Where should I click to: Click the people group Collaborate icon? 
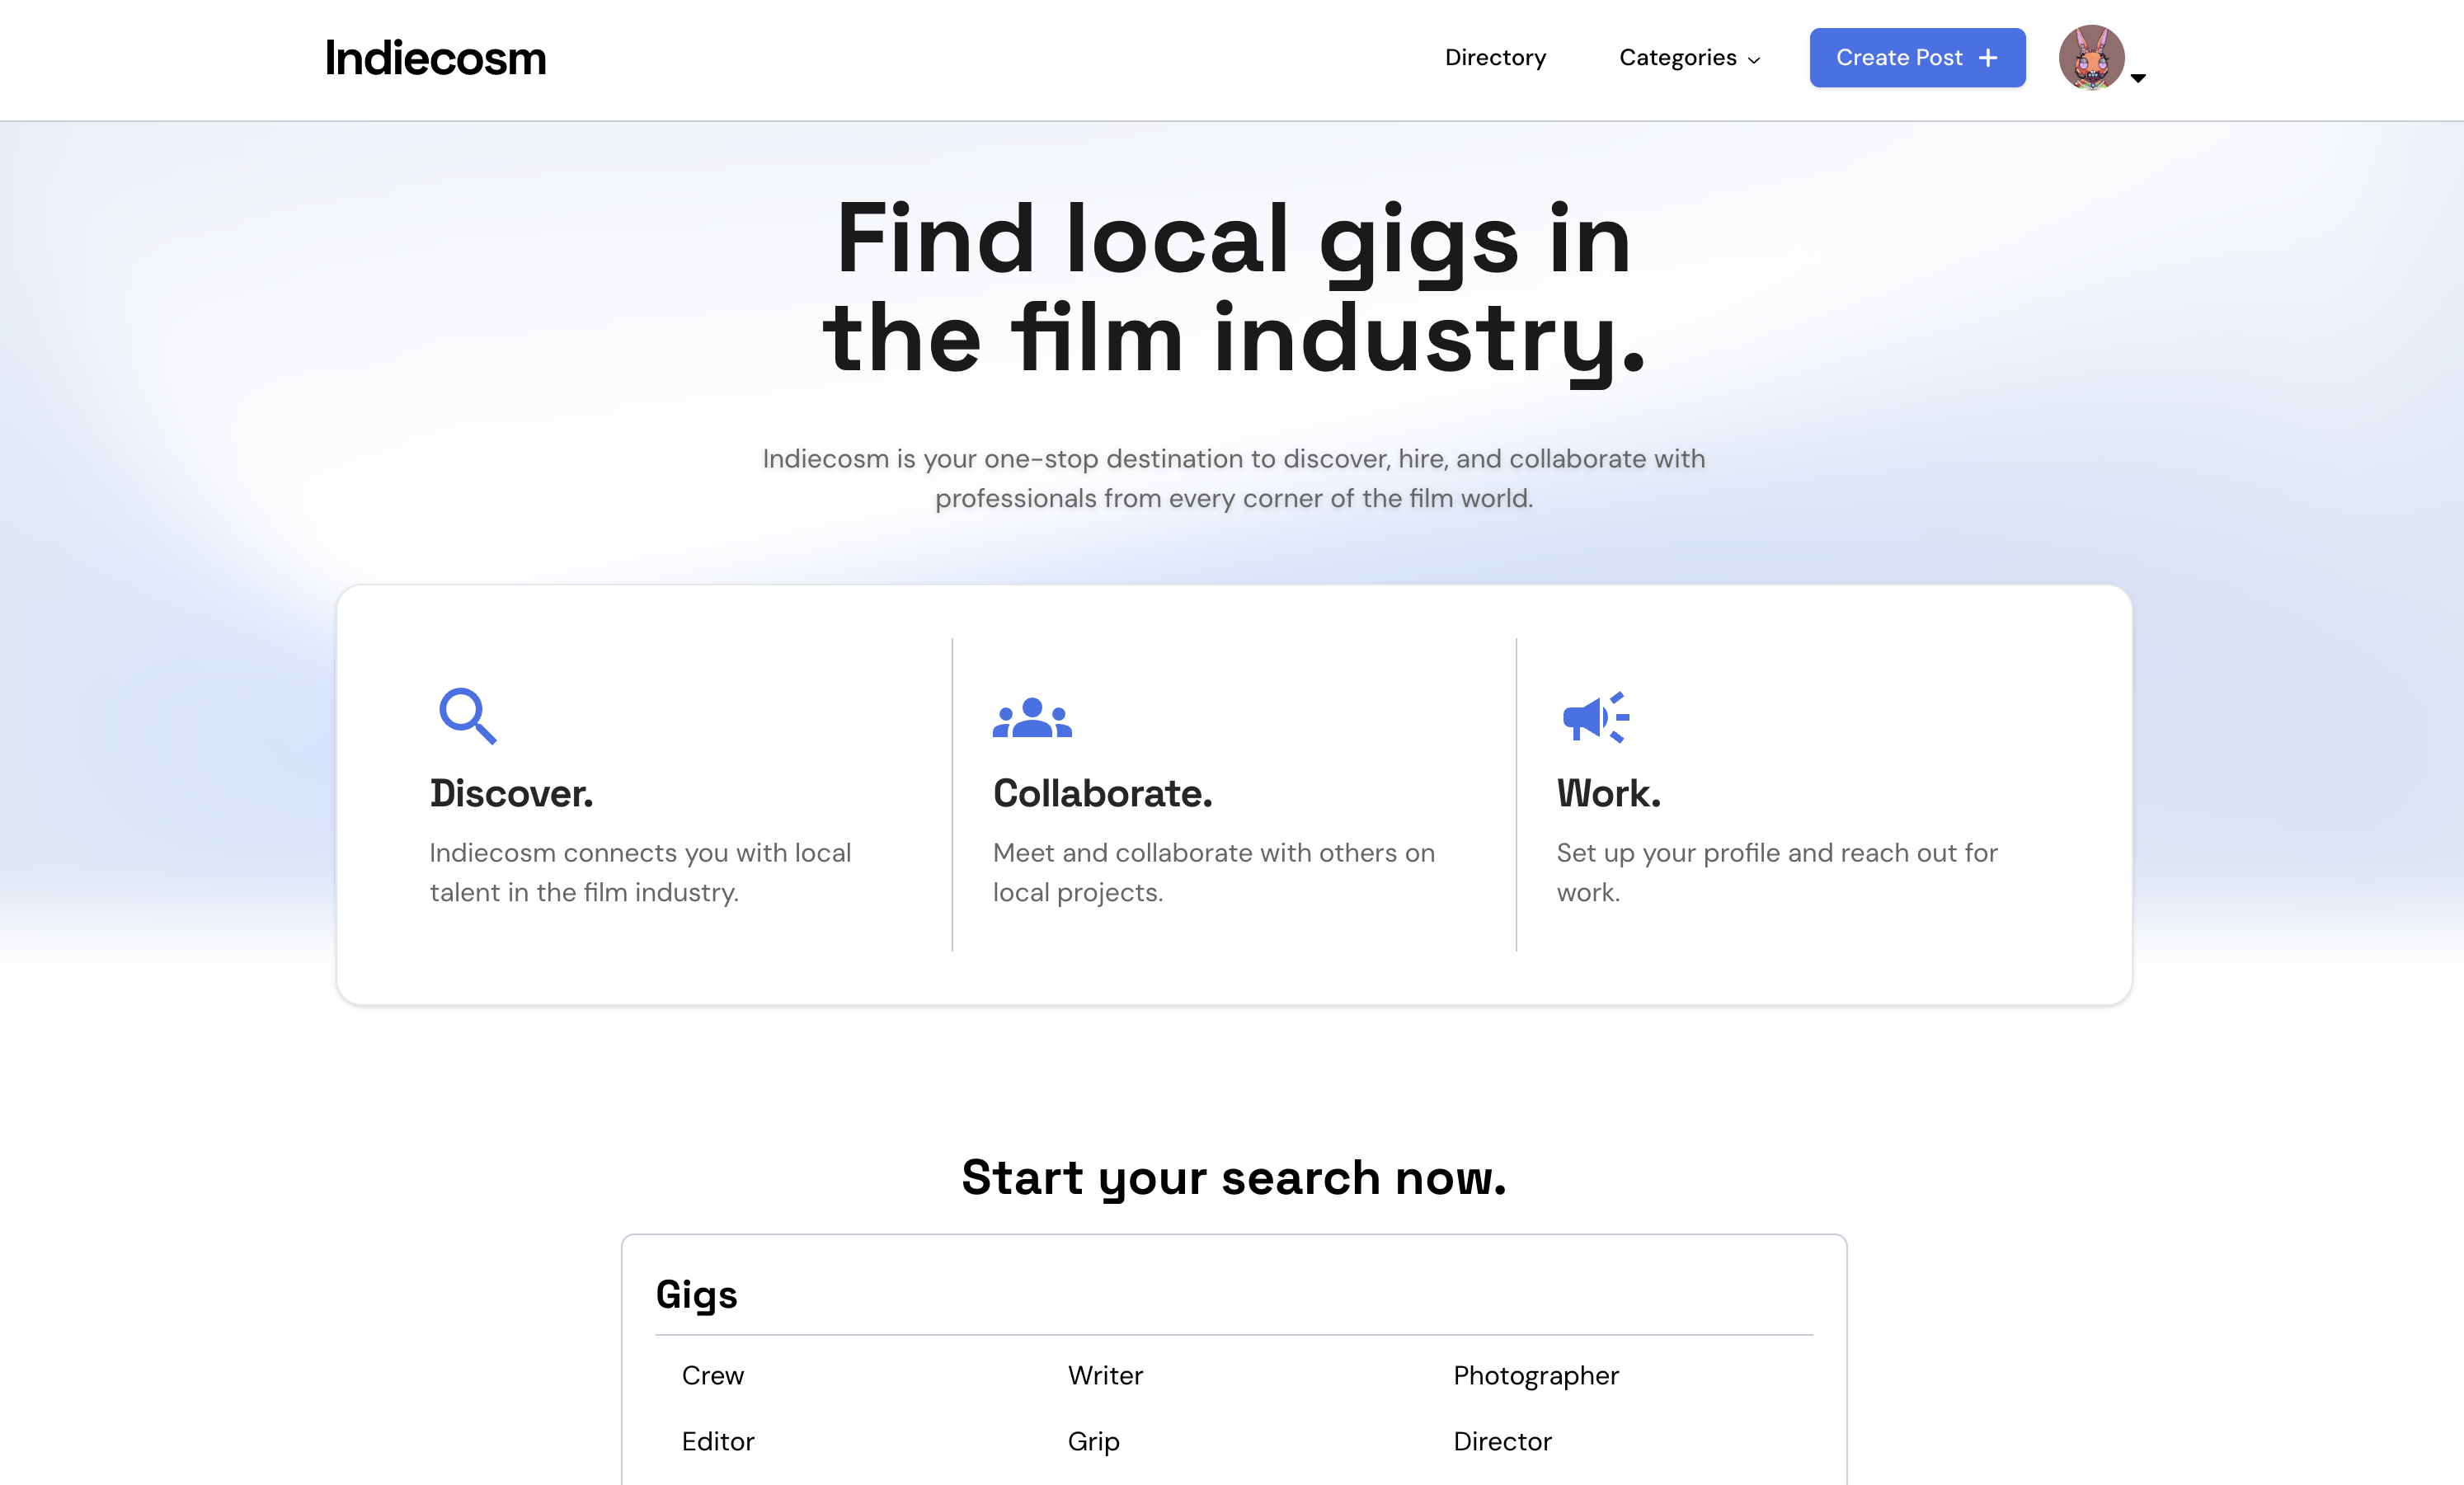coord(1031,717)
